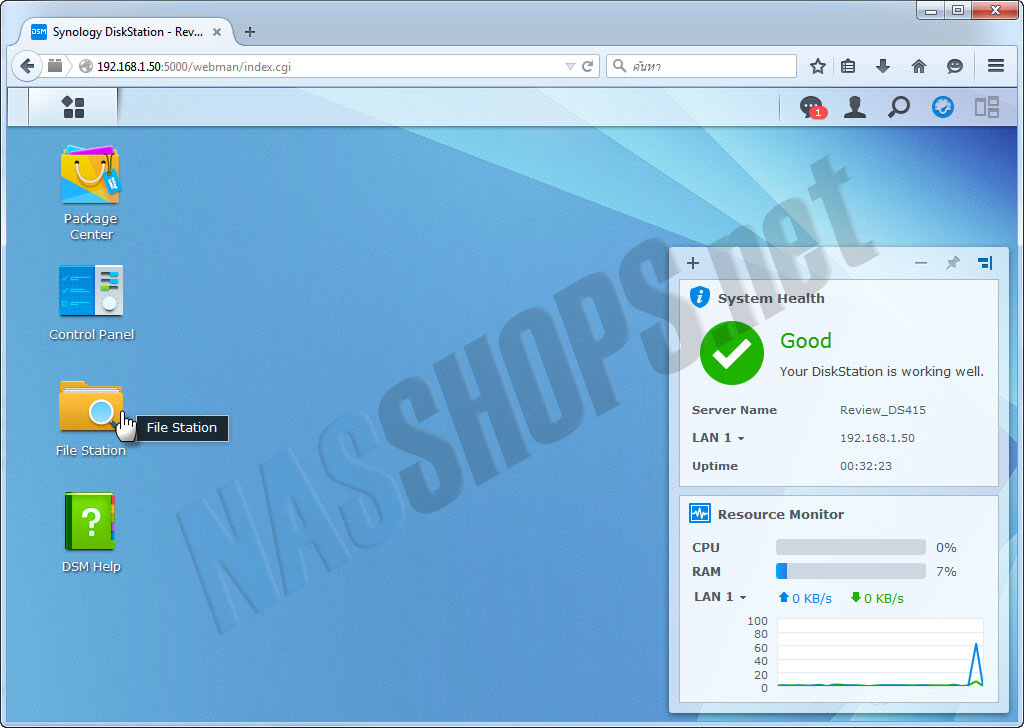Click the green Good status checkmark
Screen dimensions: 1024x728
pos(731,353)
